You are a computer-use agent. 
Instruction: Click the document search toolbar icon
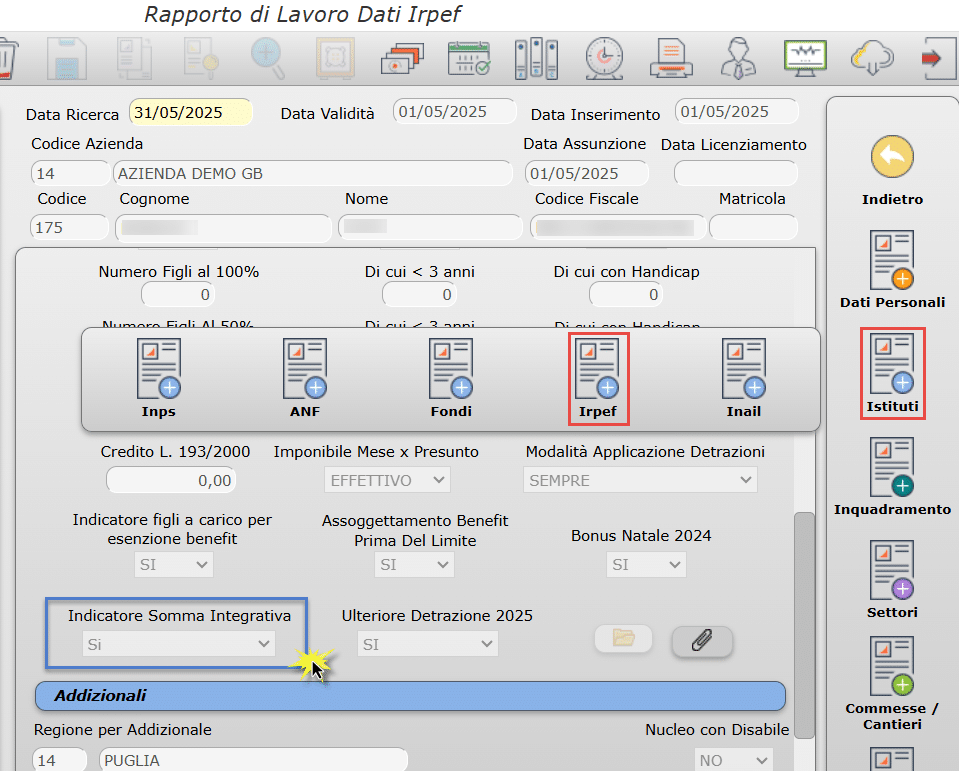coord(201,59)
